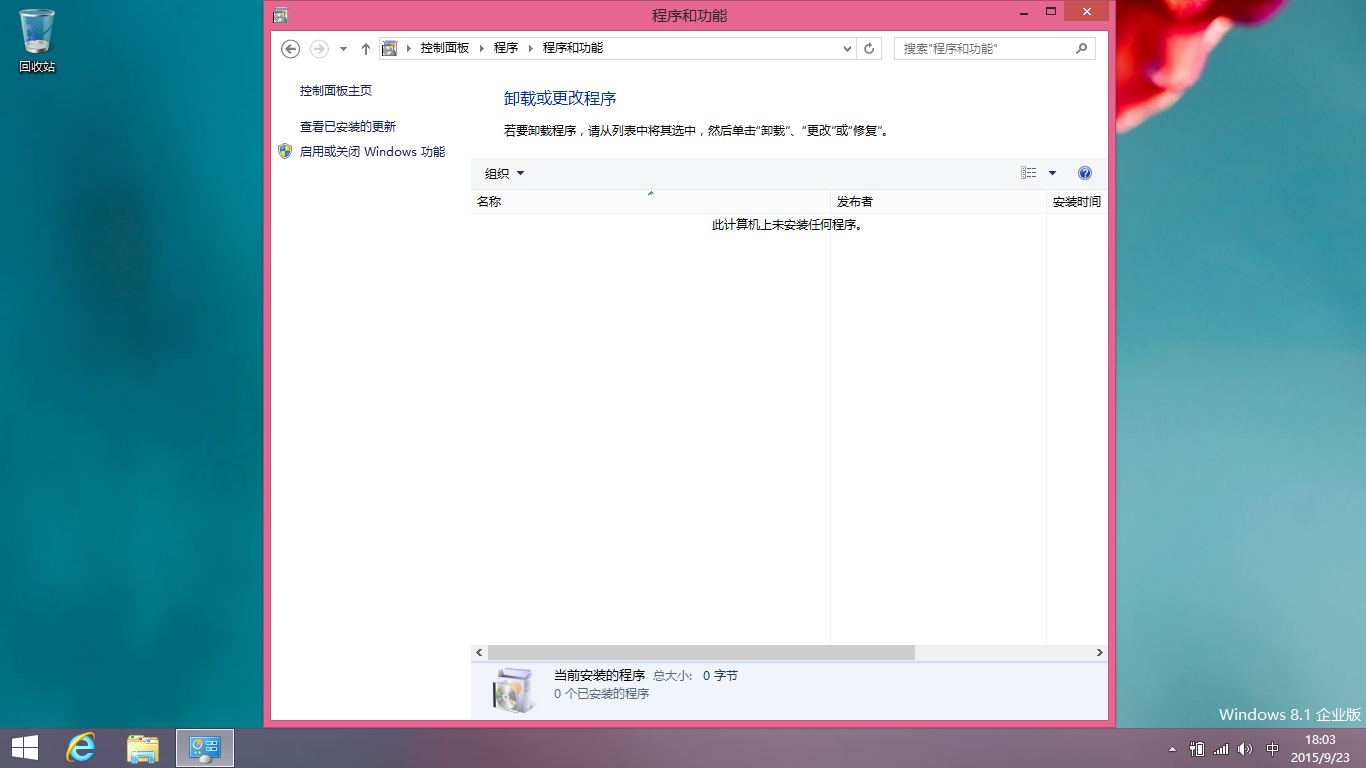Screen dimensions: 1366x768
Task: Click the 0 个已安装的程序 status text
Action: click(x=602, y=693)
